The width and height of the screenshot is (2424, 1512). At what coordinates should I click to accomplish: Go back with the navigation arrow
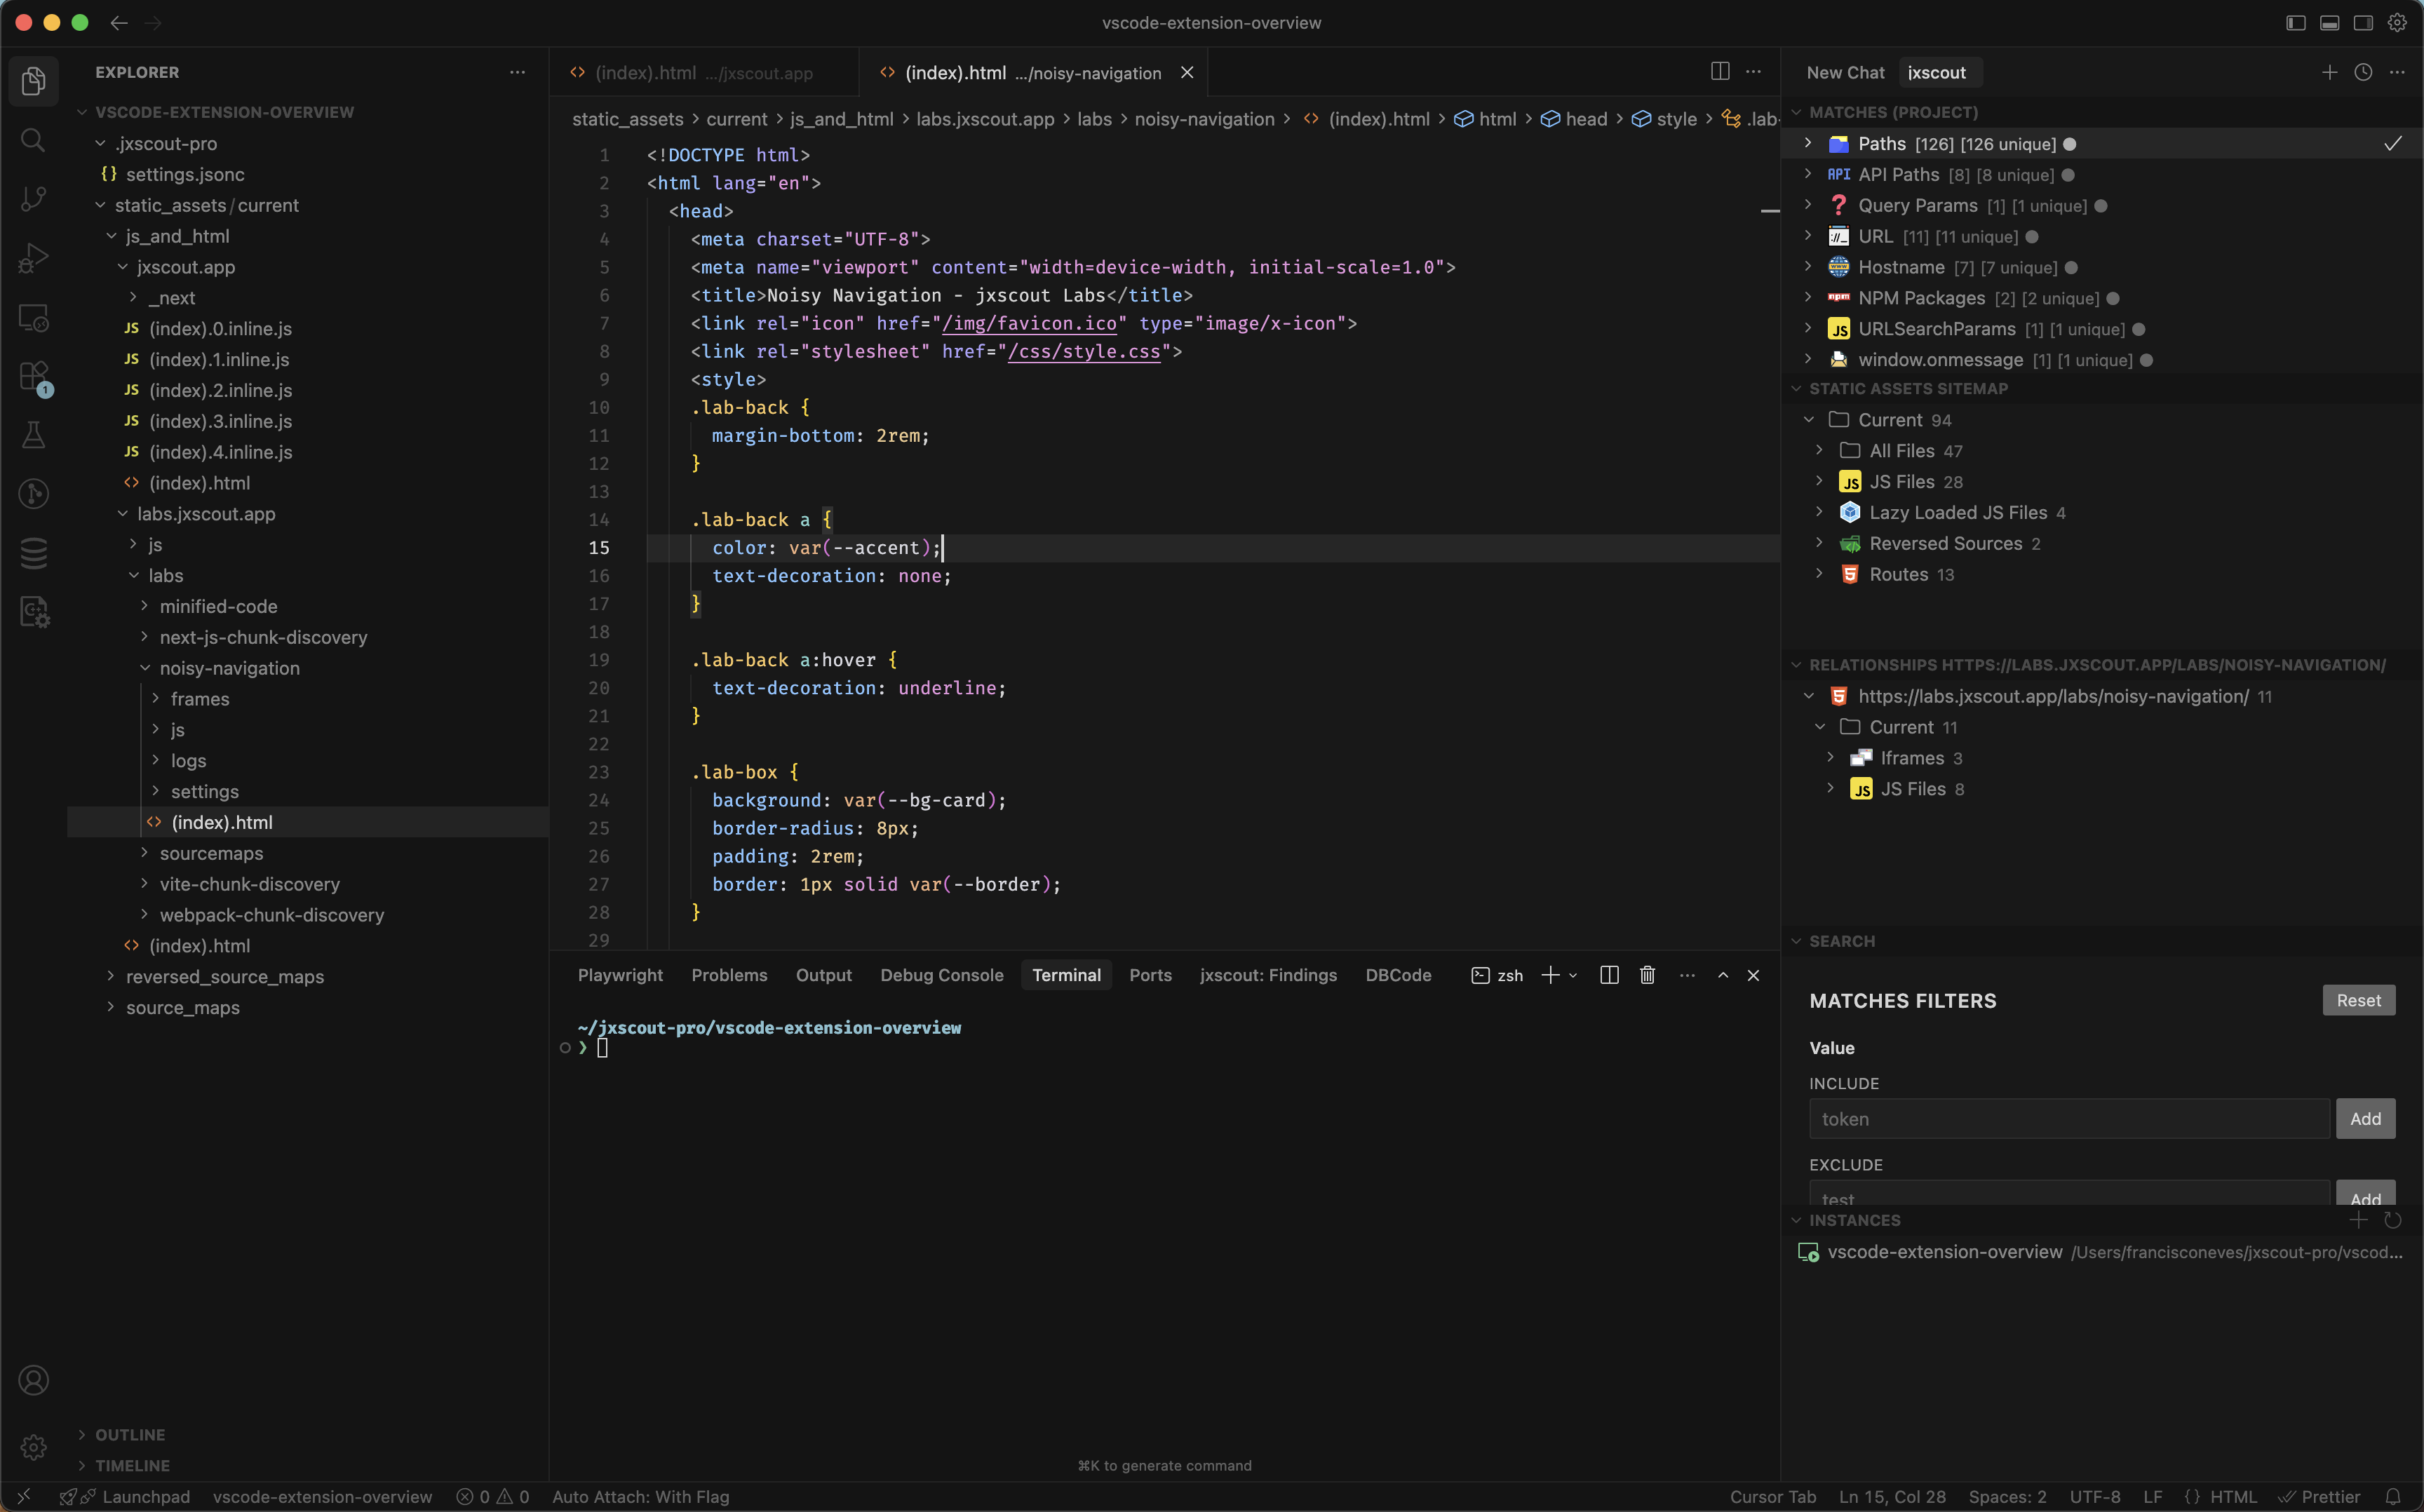tap(119, 22)
